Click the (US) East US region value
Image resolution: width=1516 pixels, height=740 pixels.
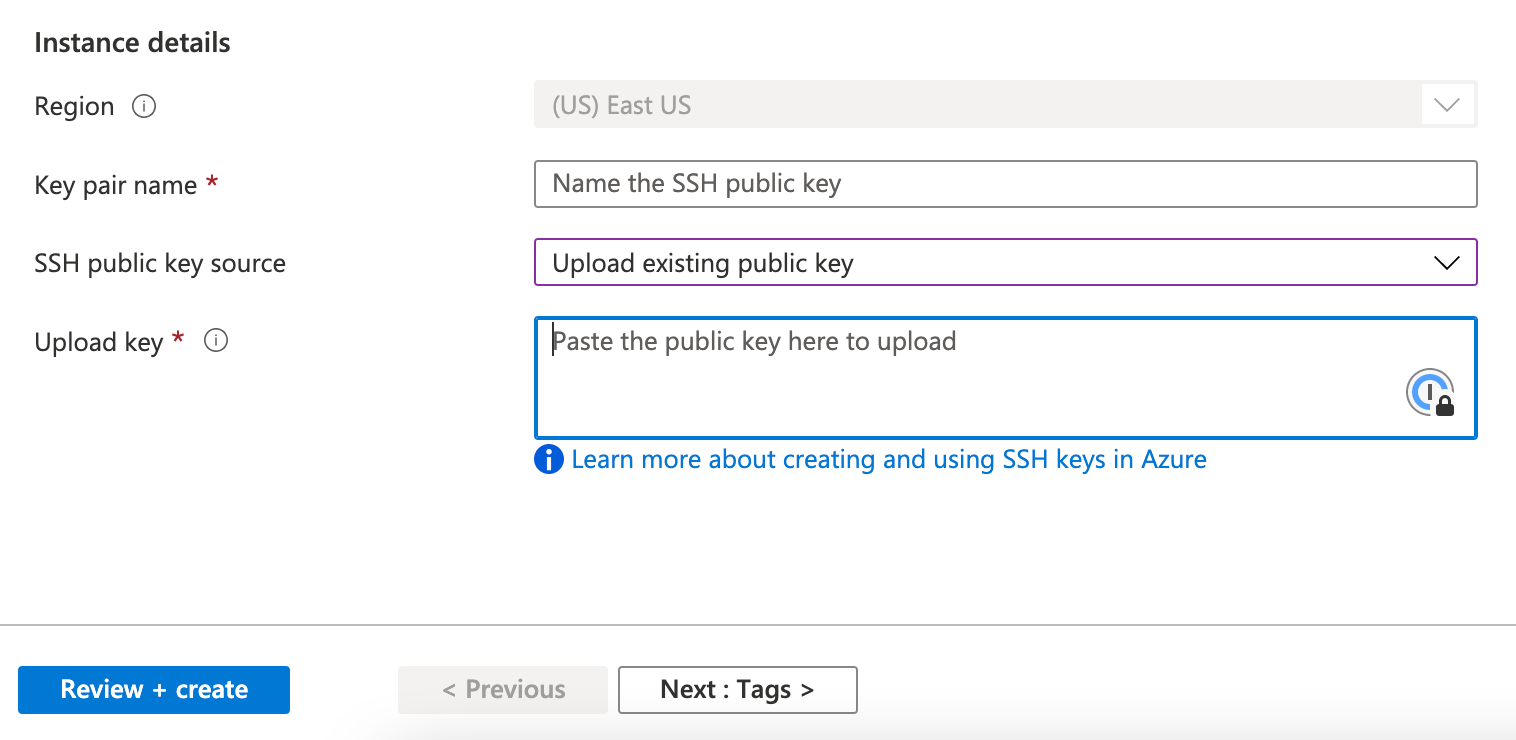pos(622,104)
